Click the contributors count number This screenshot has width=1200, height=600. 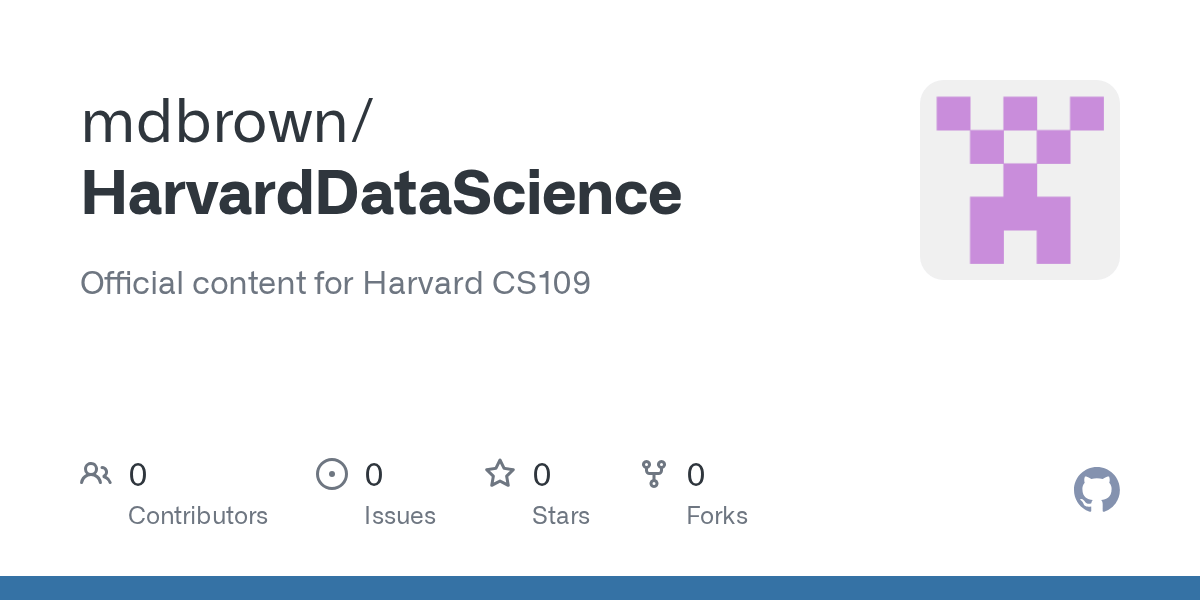click(x=138, y=474)
